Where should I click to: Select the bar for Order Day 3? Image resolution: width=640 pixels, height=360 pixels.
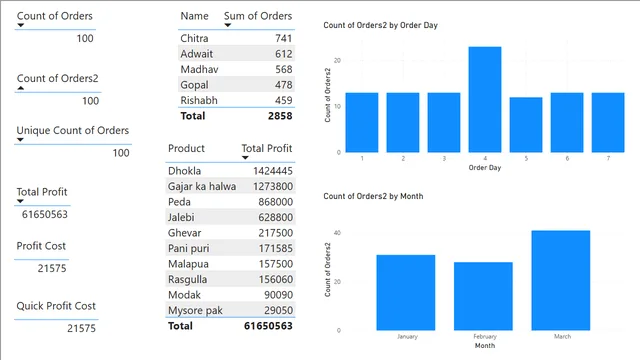(444, 122)
